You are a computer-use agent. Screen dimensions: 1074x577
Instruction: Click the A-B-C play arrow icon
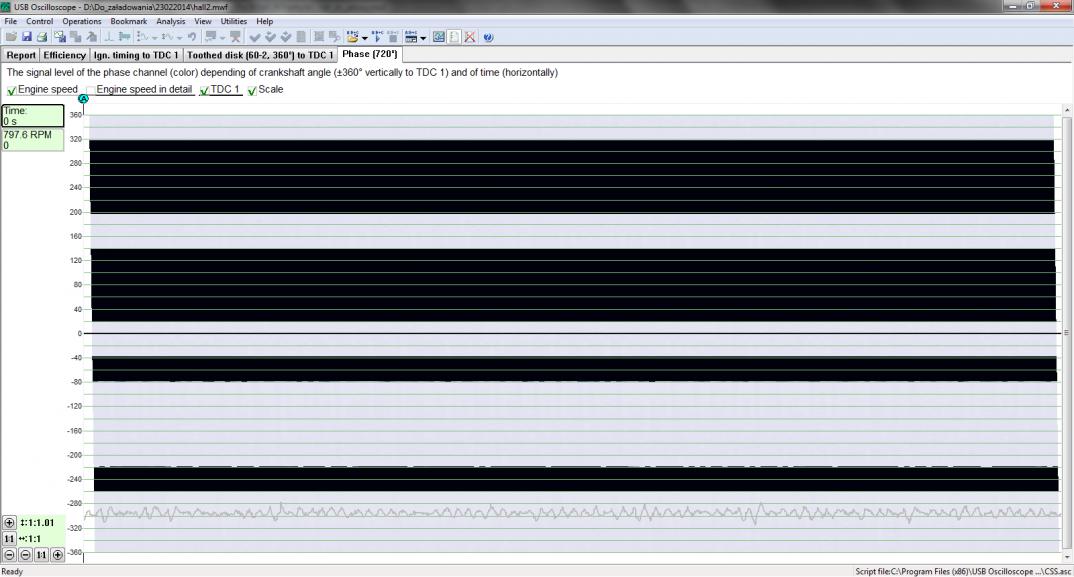coord(377,37)
